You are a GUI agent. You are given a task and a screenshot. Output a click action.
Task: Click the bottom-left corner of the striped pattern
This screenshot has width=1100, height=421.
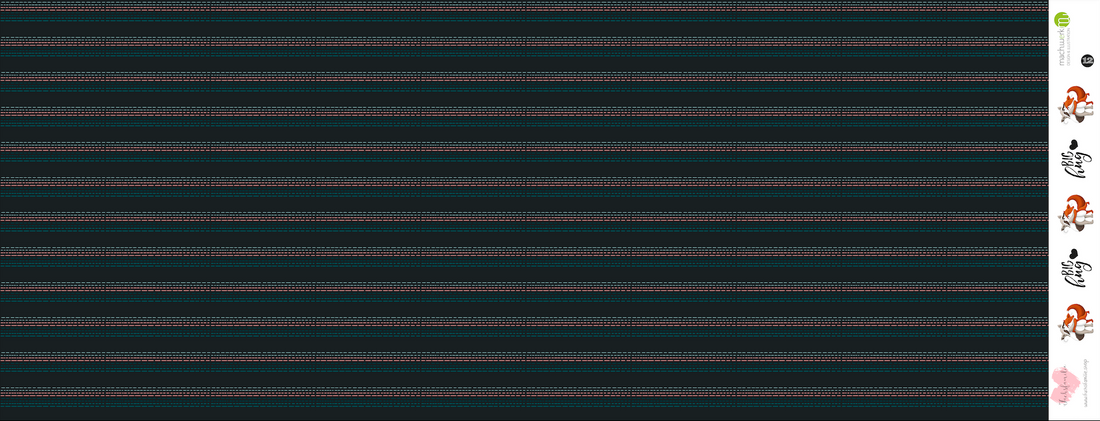(3, 417)
